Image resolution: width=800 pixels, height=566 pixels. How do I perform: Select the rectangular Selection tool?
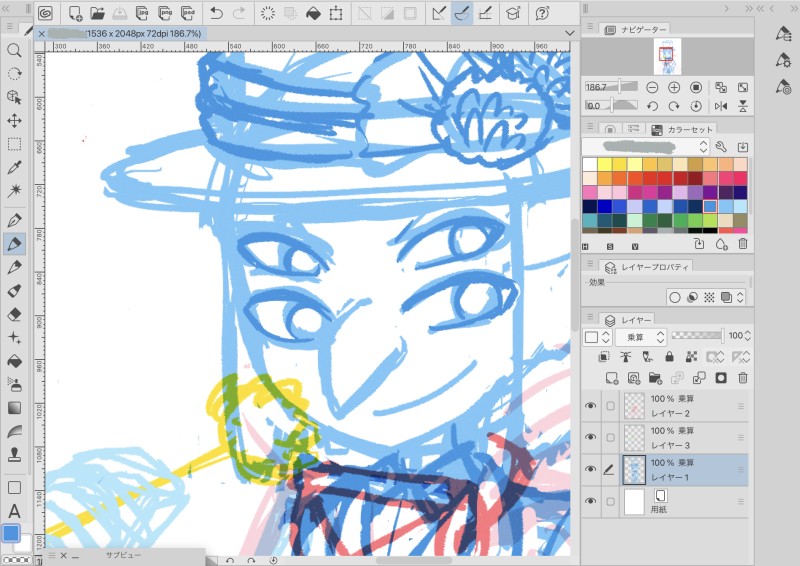pyautogui.click(x=14, y=145)
